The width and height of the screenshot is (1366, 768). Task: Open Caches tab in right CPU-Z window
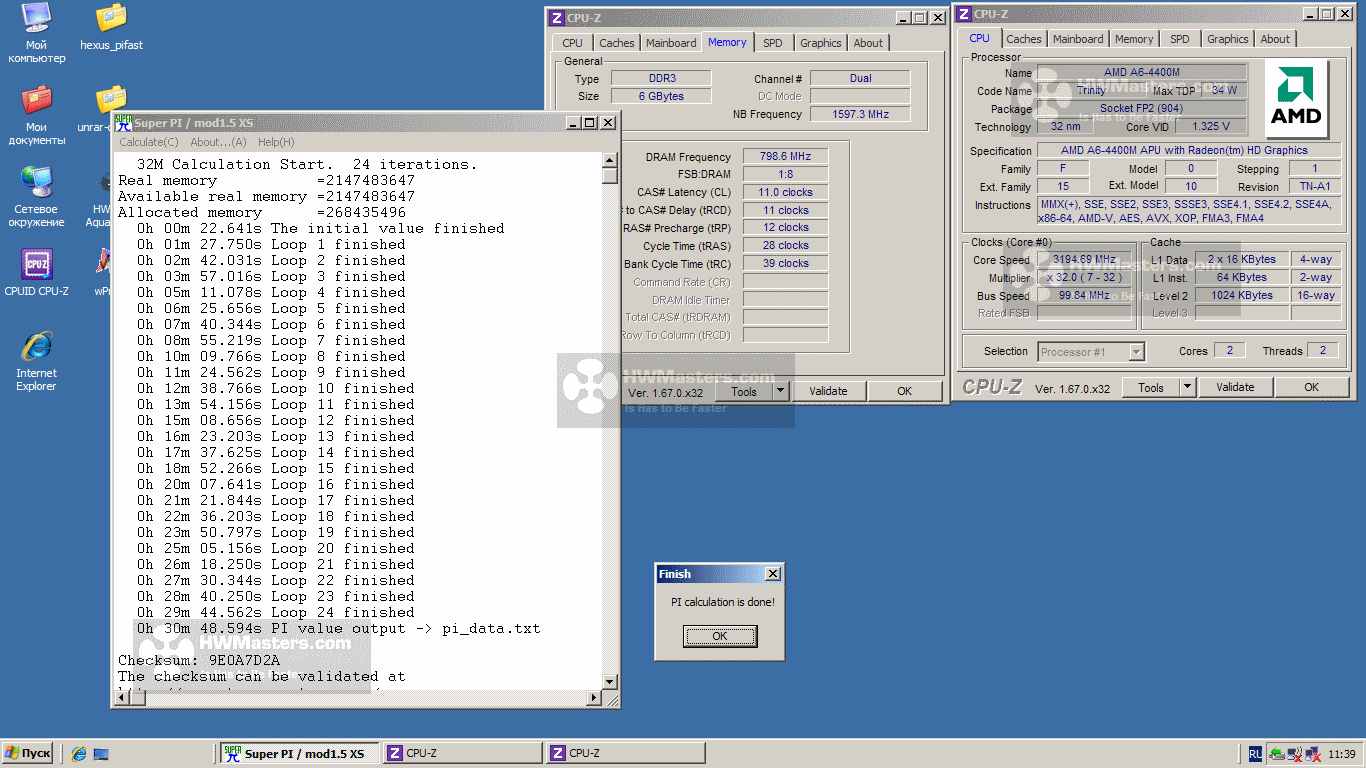pyautogui.click(x=1024, y=39)
